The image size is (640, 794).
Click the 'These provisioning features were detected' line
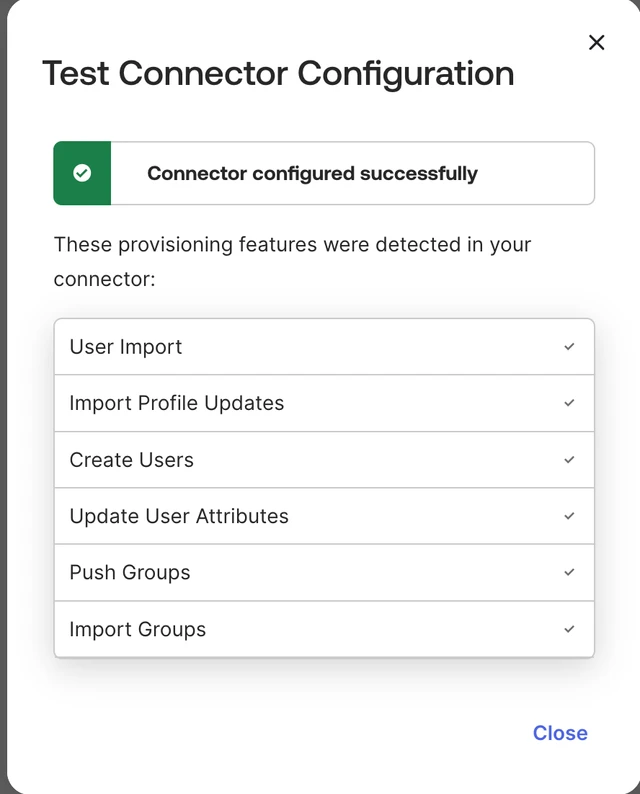(x=292, y=244)
